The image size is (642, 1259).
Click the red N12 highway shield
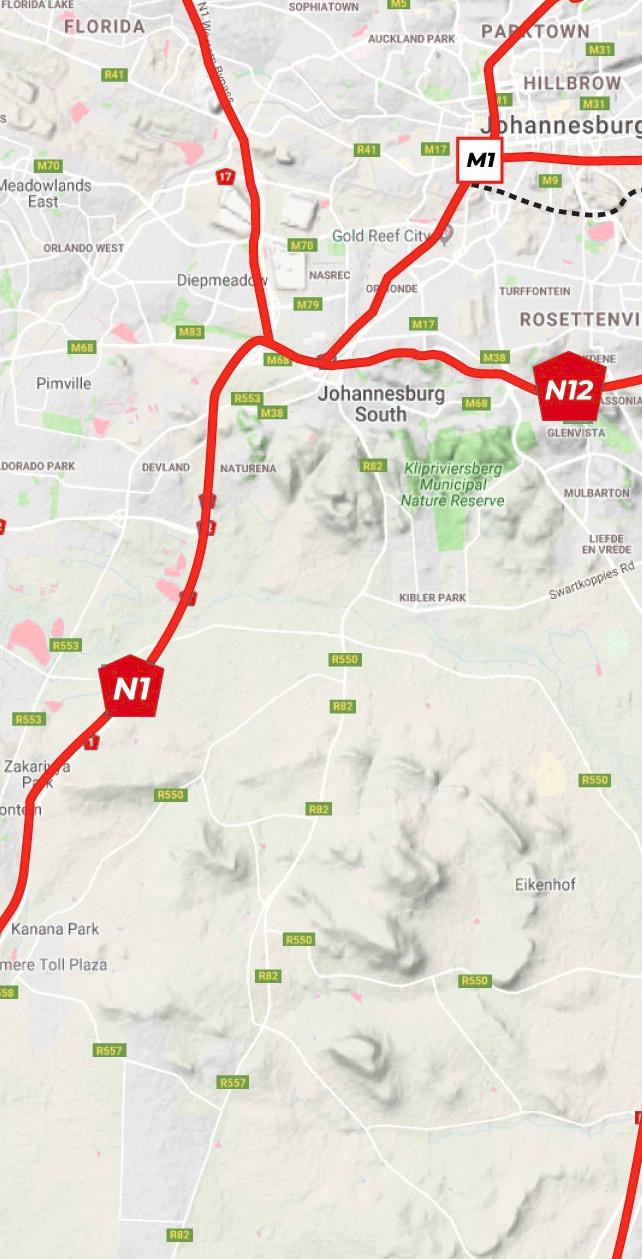(x=569, y=388)
